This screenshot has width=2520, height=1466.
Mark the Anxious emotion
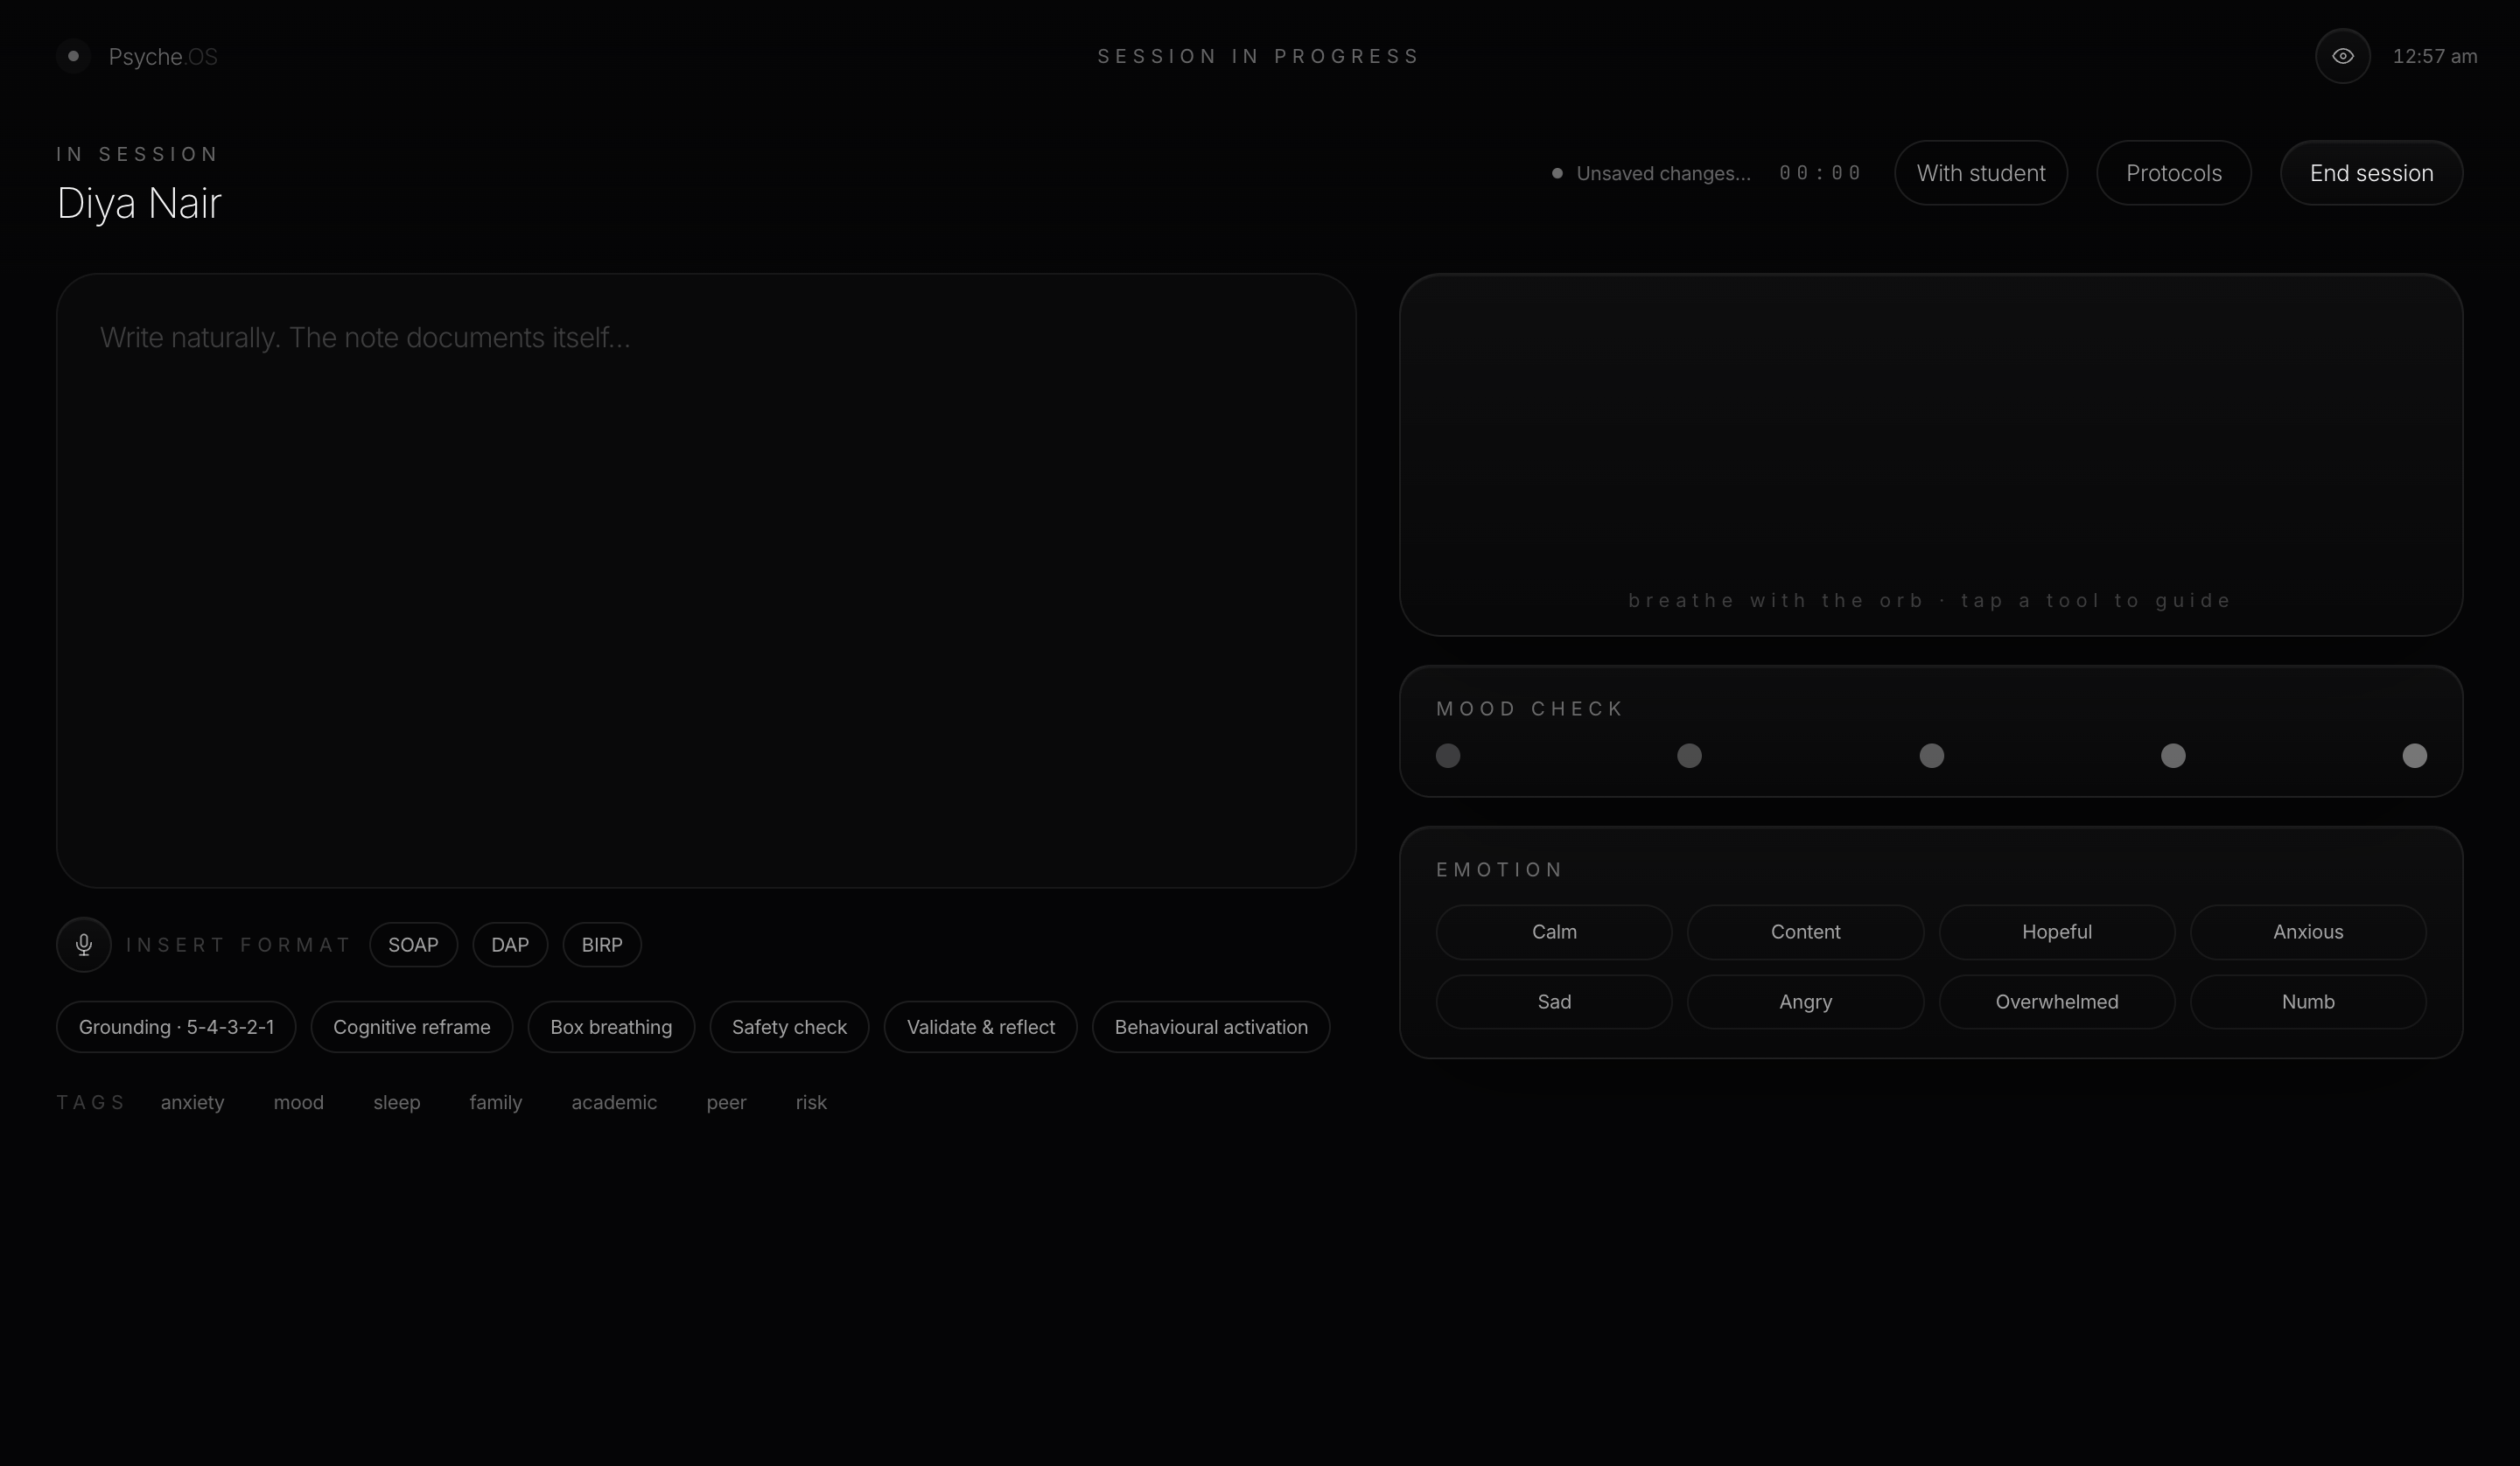pyautogui.click(x=2308, y=931)
